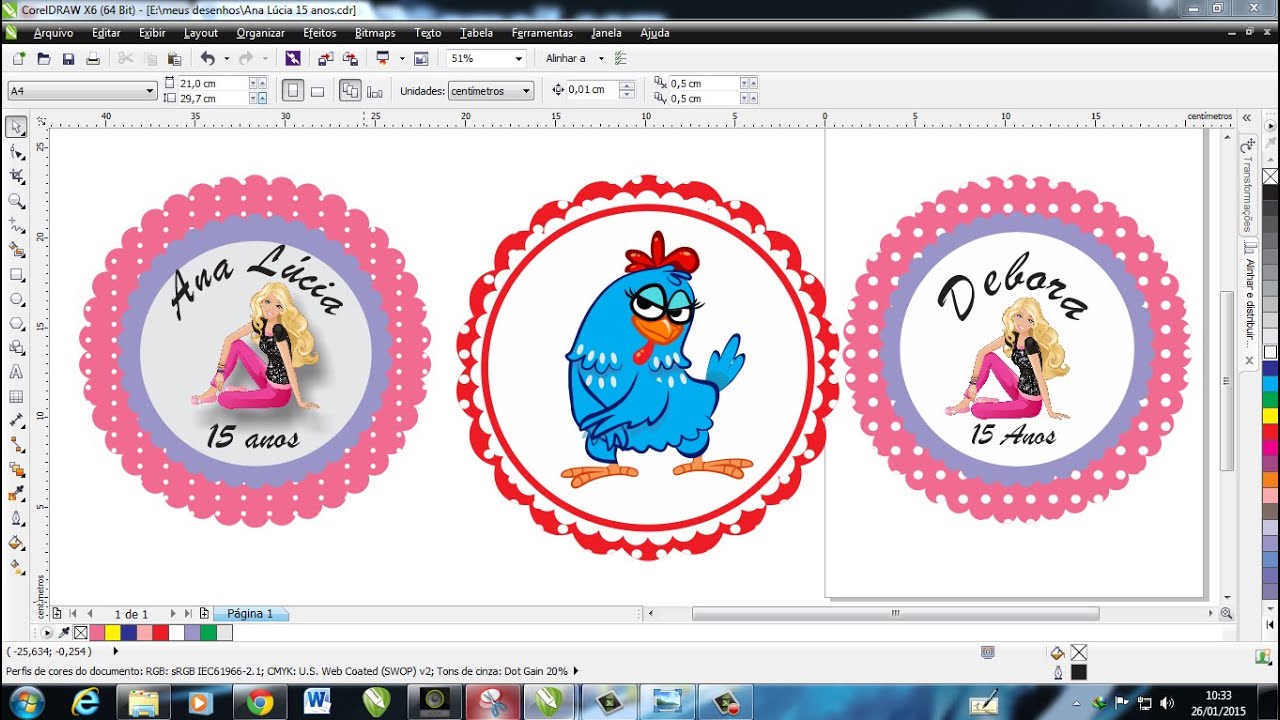Open the page size A4 dropdown

[x=82, y=91]
